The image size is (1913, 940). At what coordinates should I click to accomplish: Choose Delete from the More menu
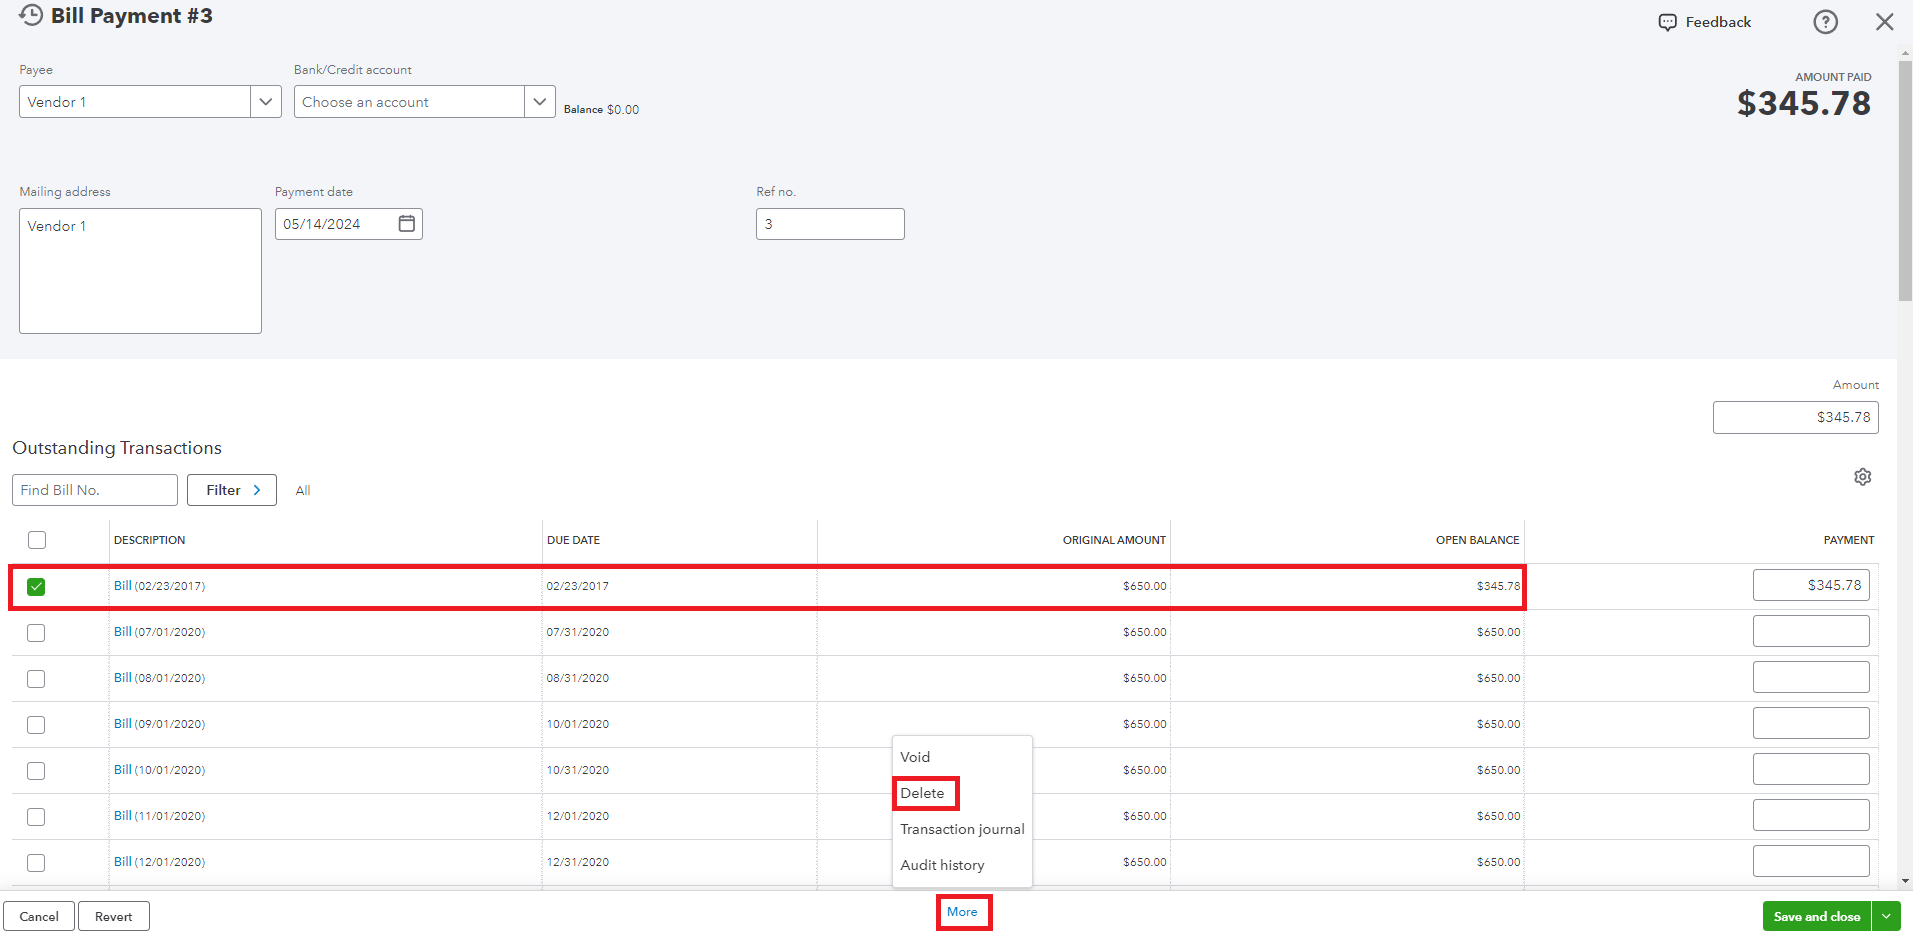pos(922,793)
